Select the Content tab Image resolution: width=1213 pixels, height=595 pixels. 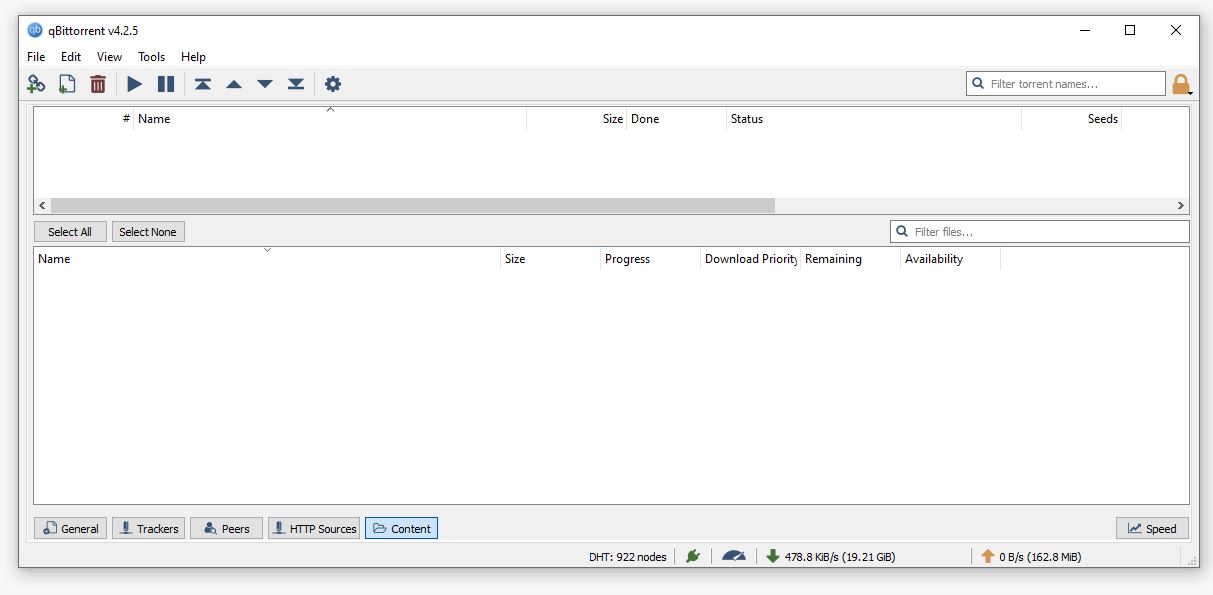(x=401, y=528)
